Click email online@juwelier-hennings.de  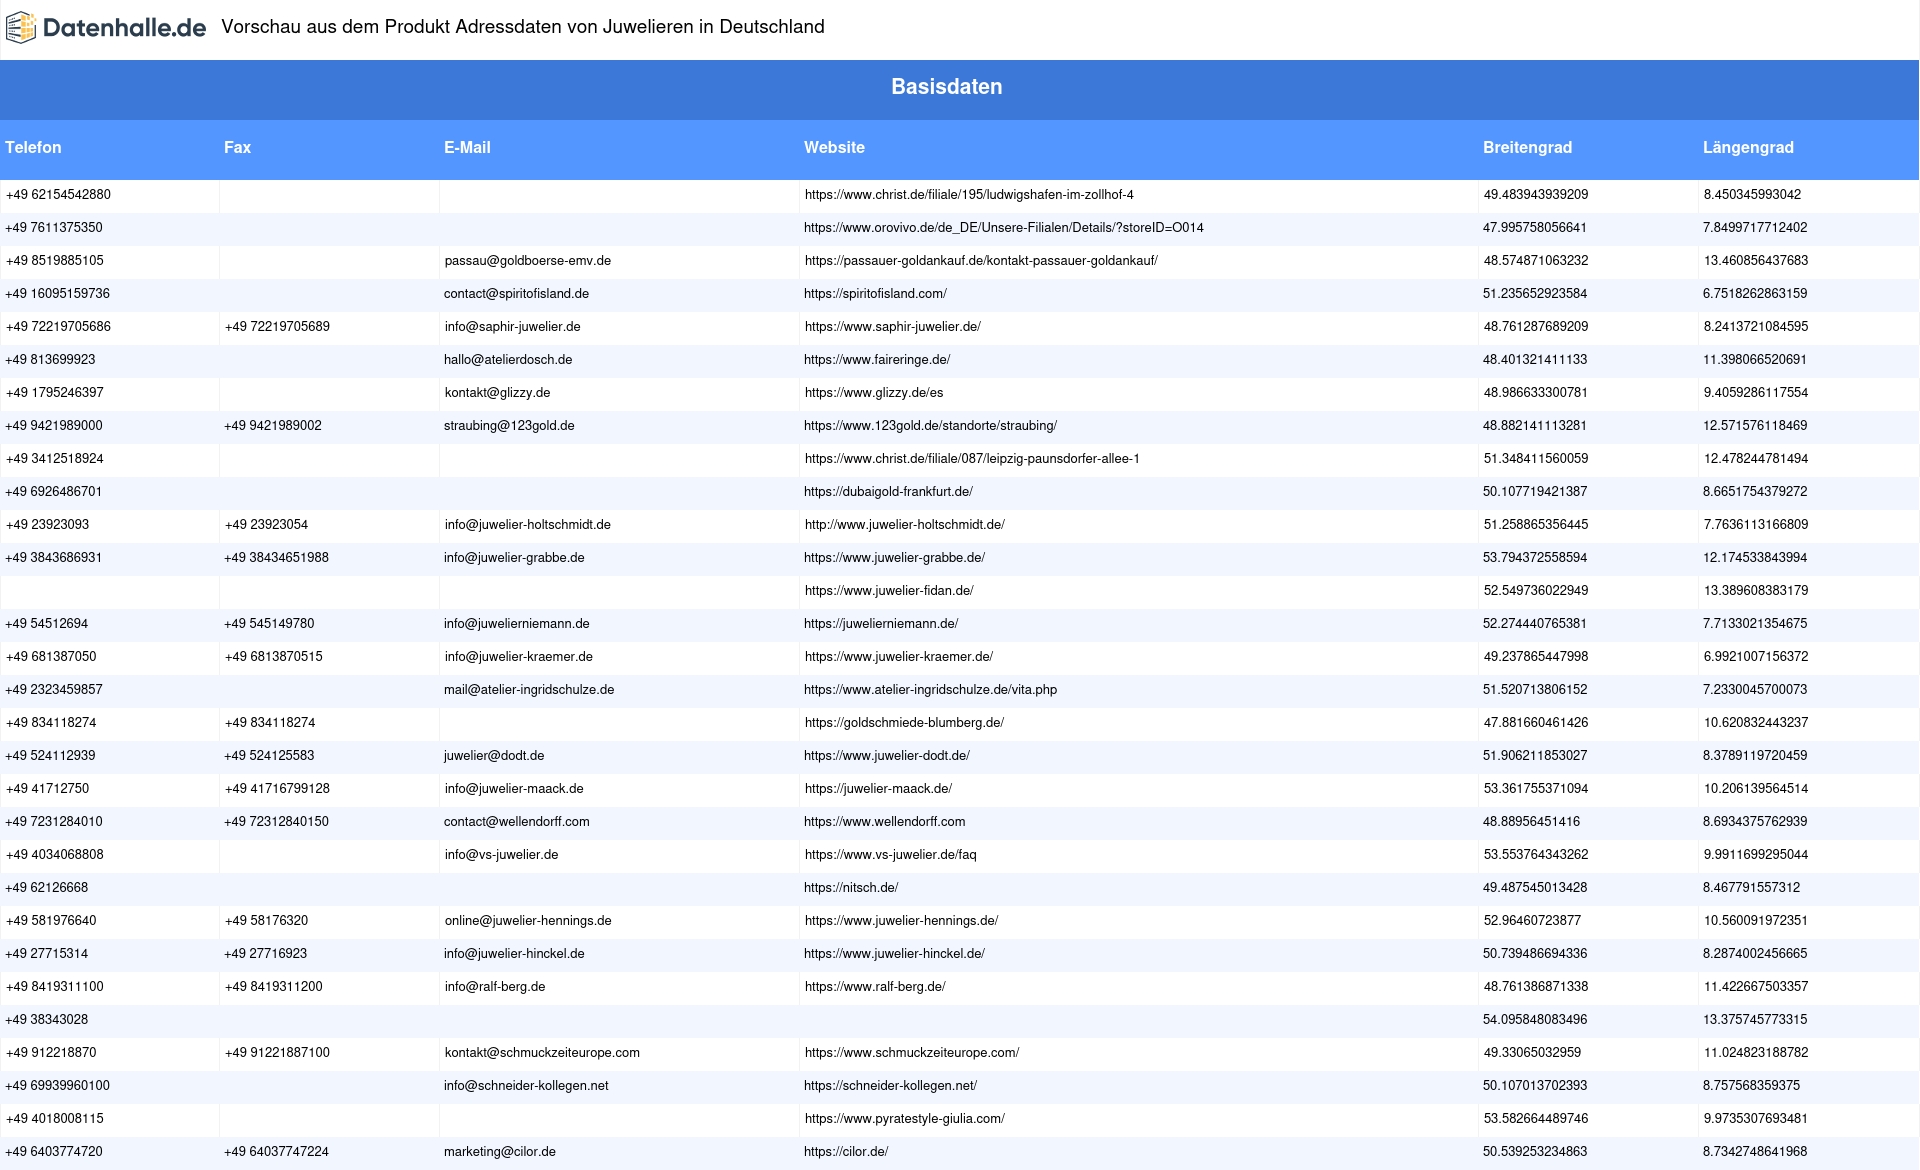(528, 921)
